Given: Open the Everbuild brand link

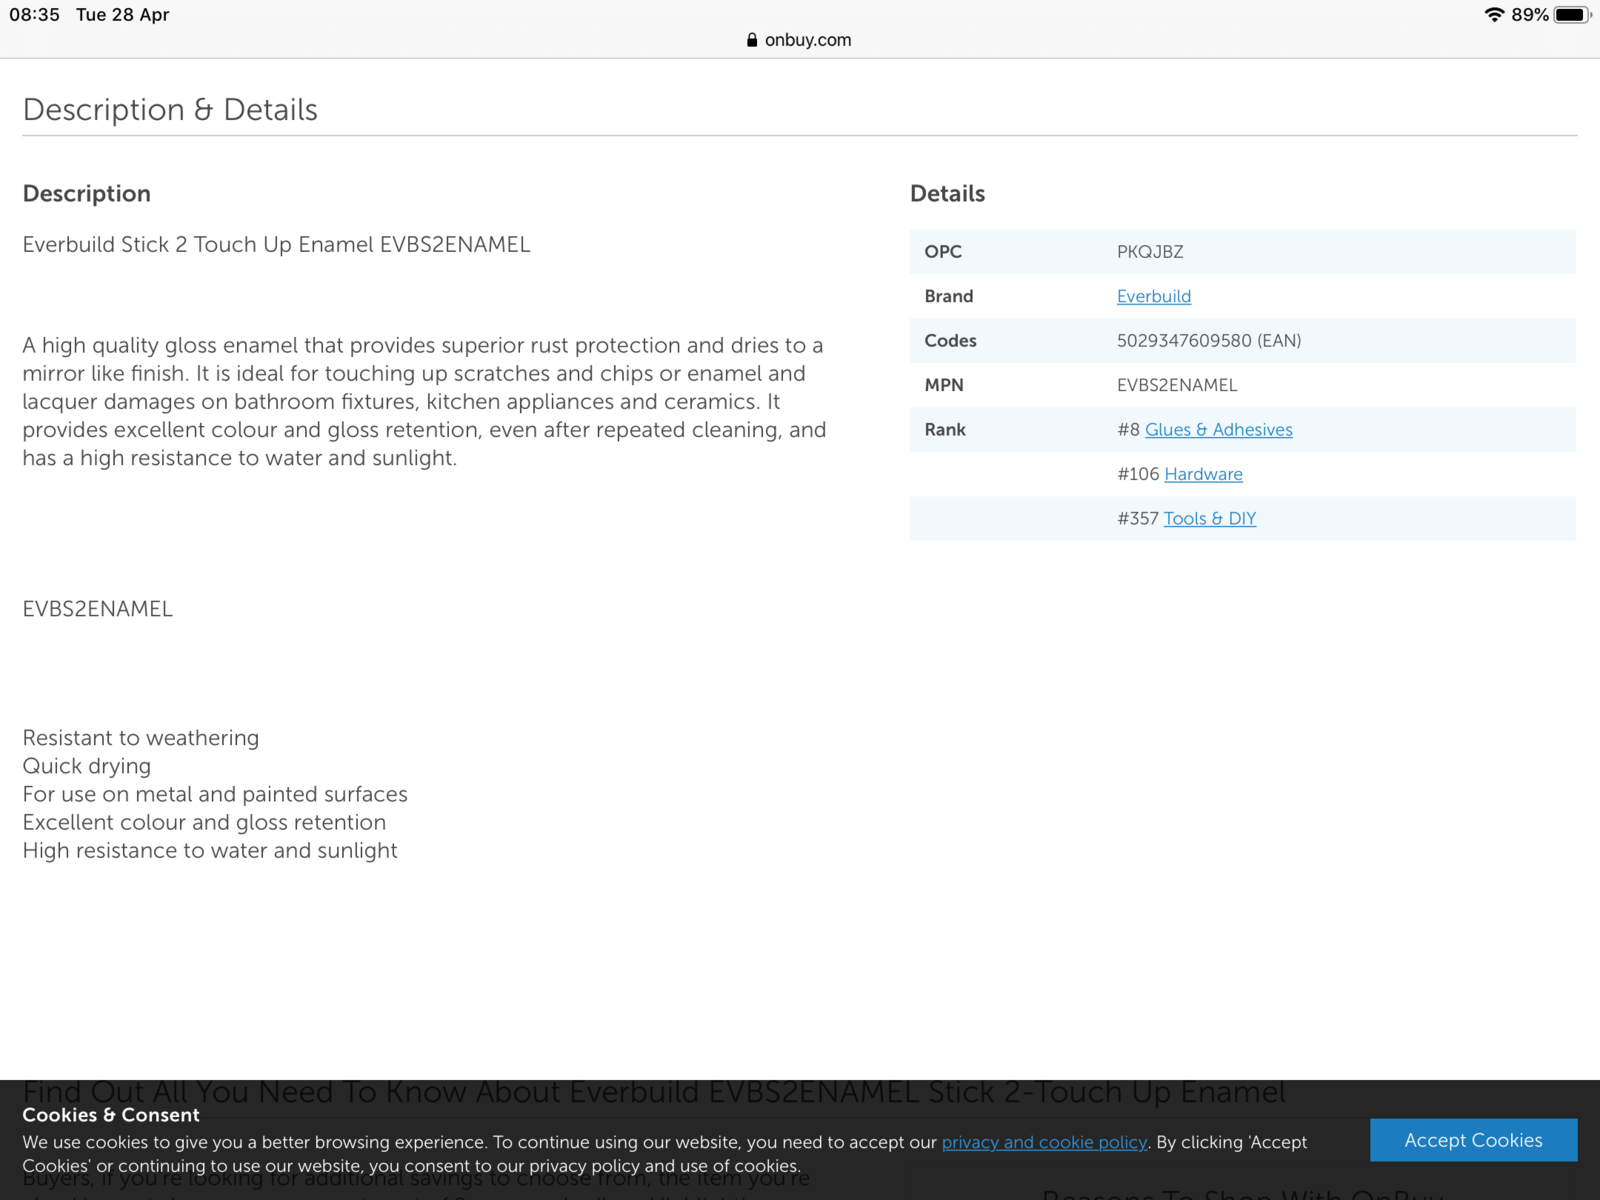Looking at the screenshot, I should (x=1153, y=296).
